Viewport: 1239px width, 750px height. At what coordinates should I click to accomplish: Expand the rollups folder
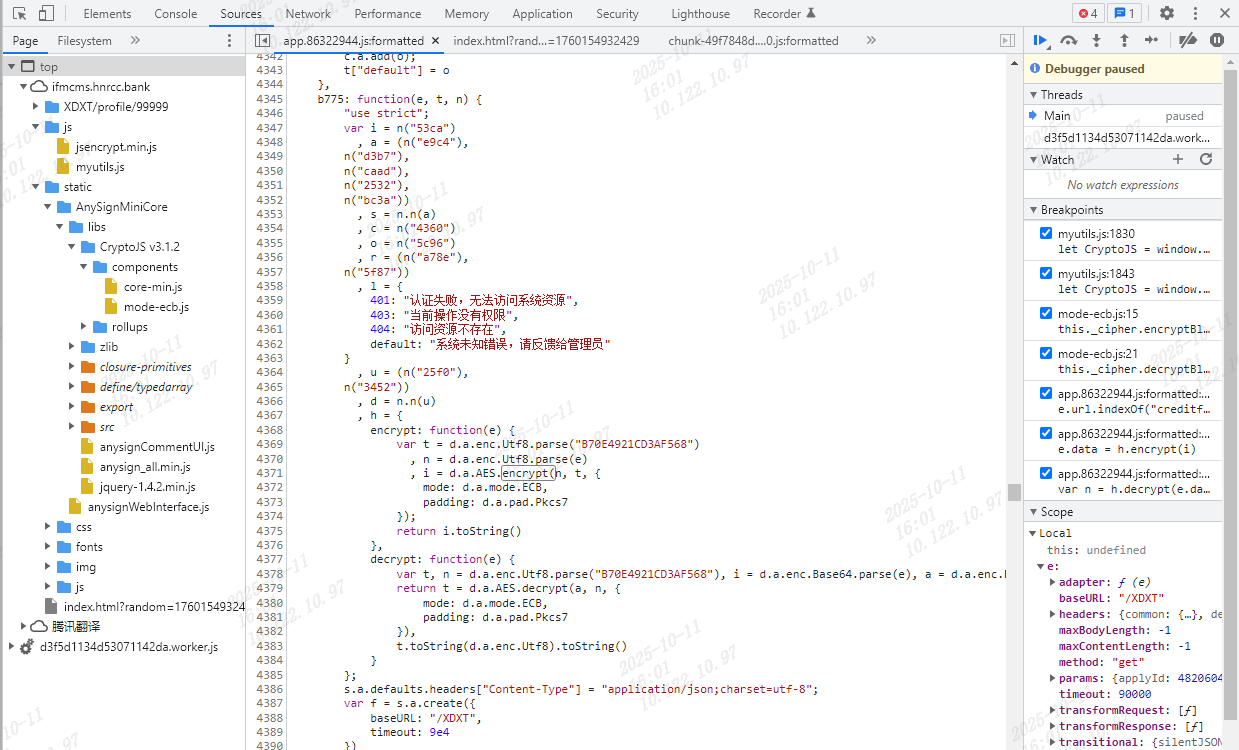(x=84, y=327)
